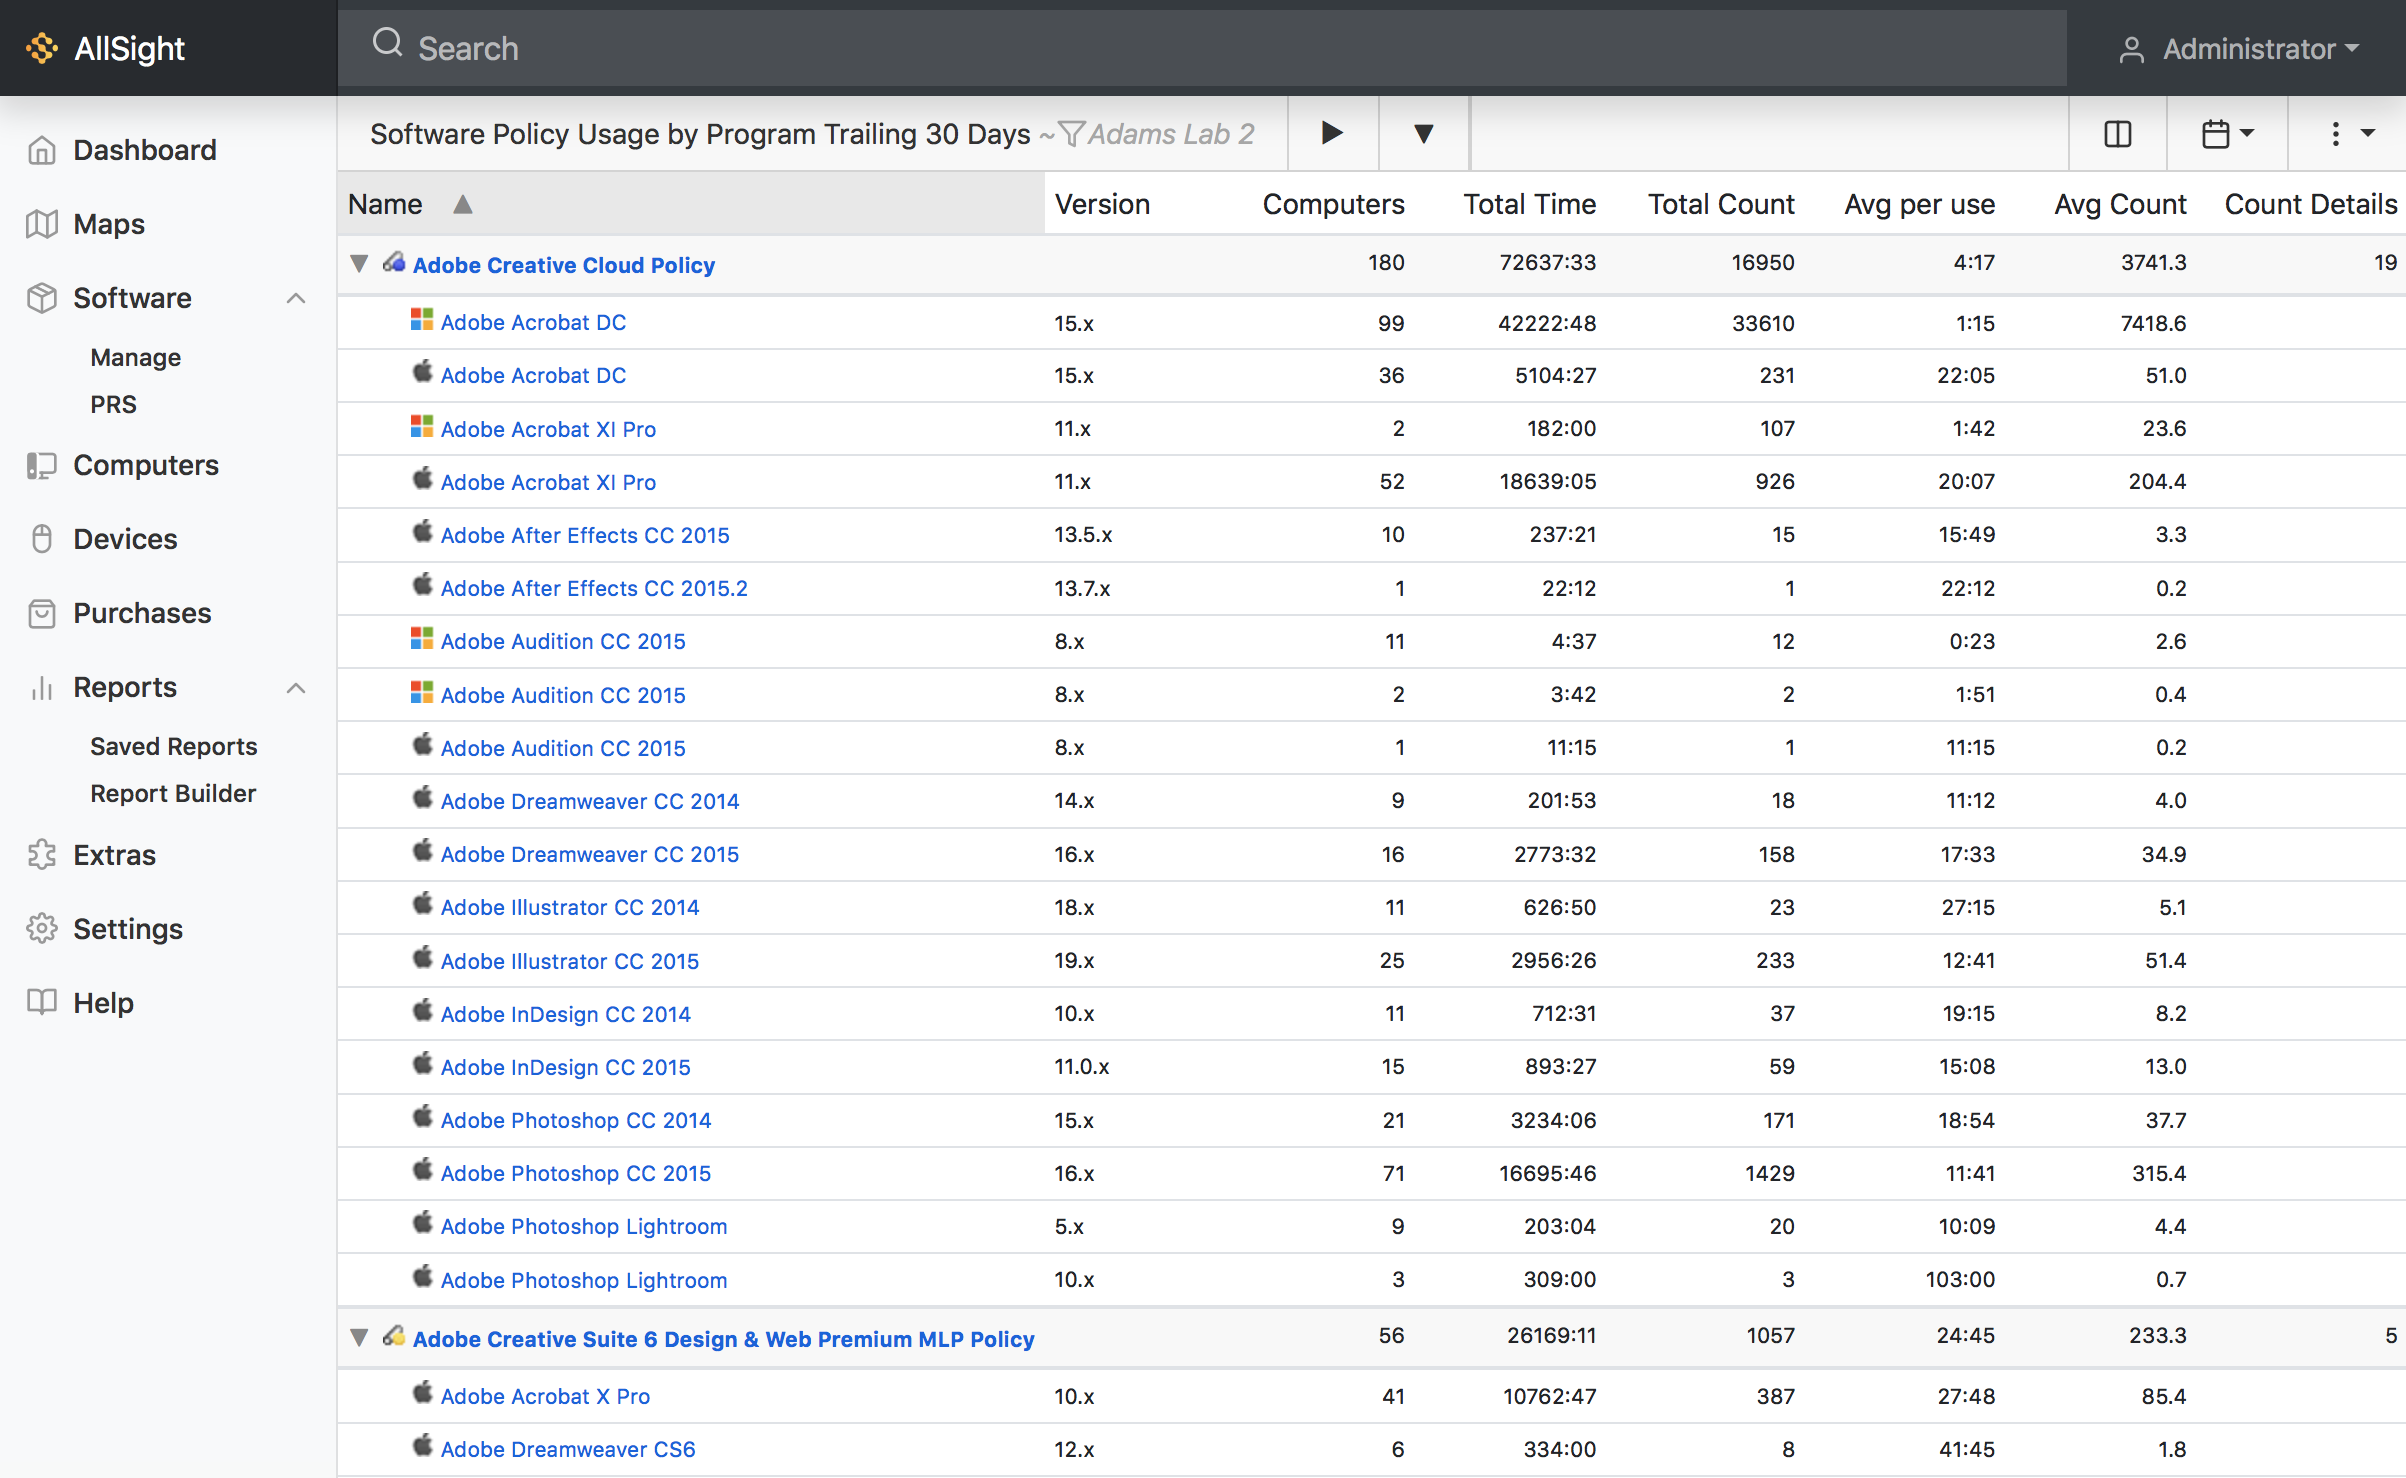Image resolution: width=2406 pixels, height=1478 pixels.
Task: Collapse the Reports section in the sidebar
Action: (x=296, y=688)
